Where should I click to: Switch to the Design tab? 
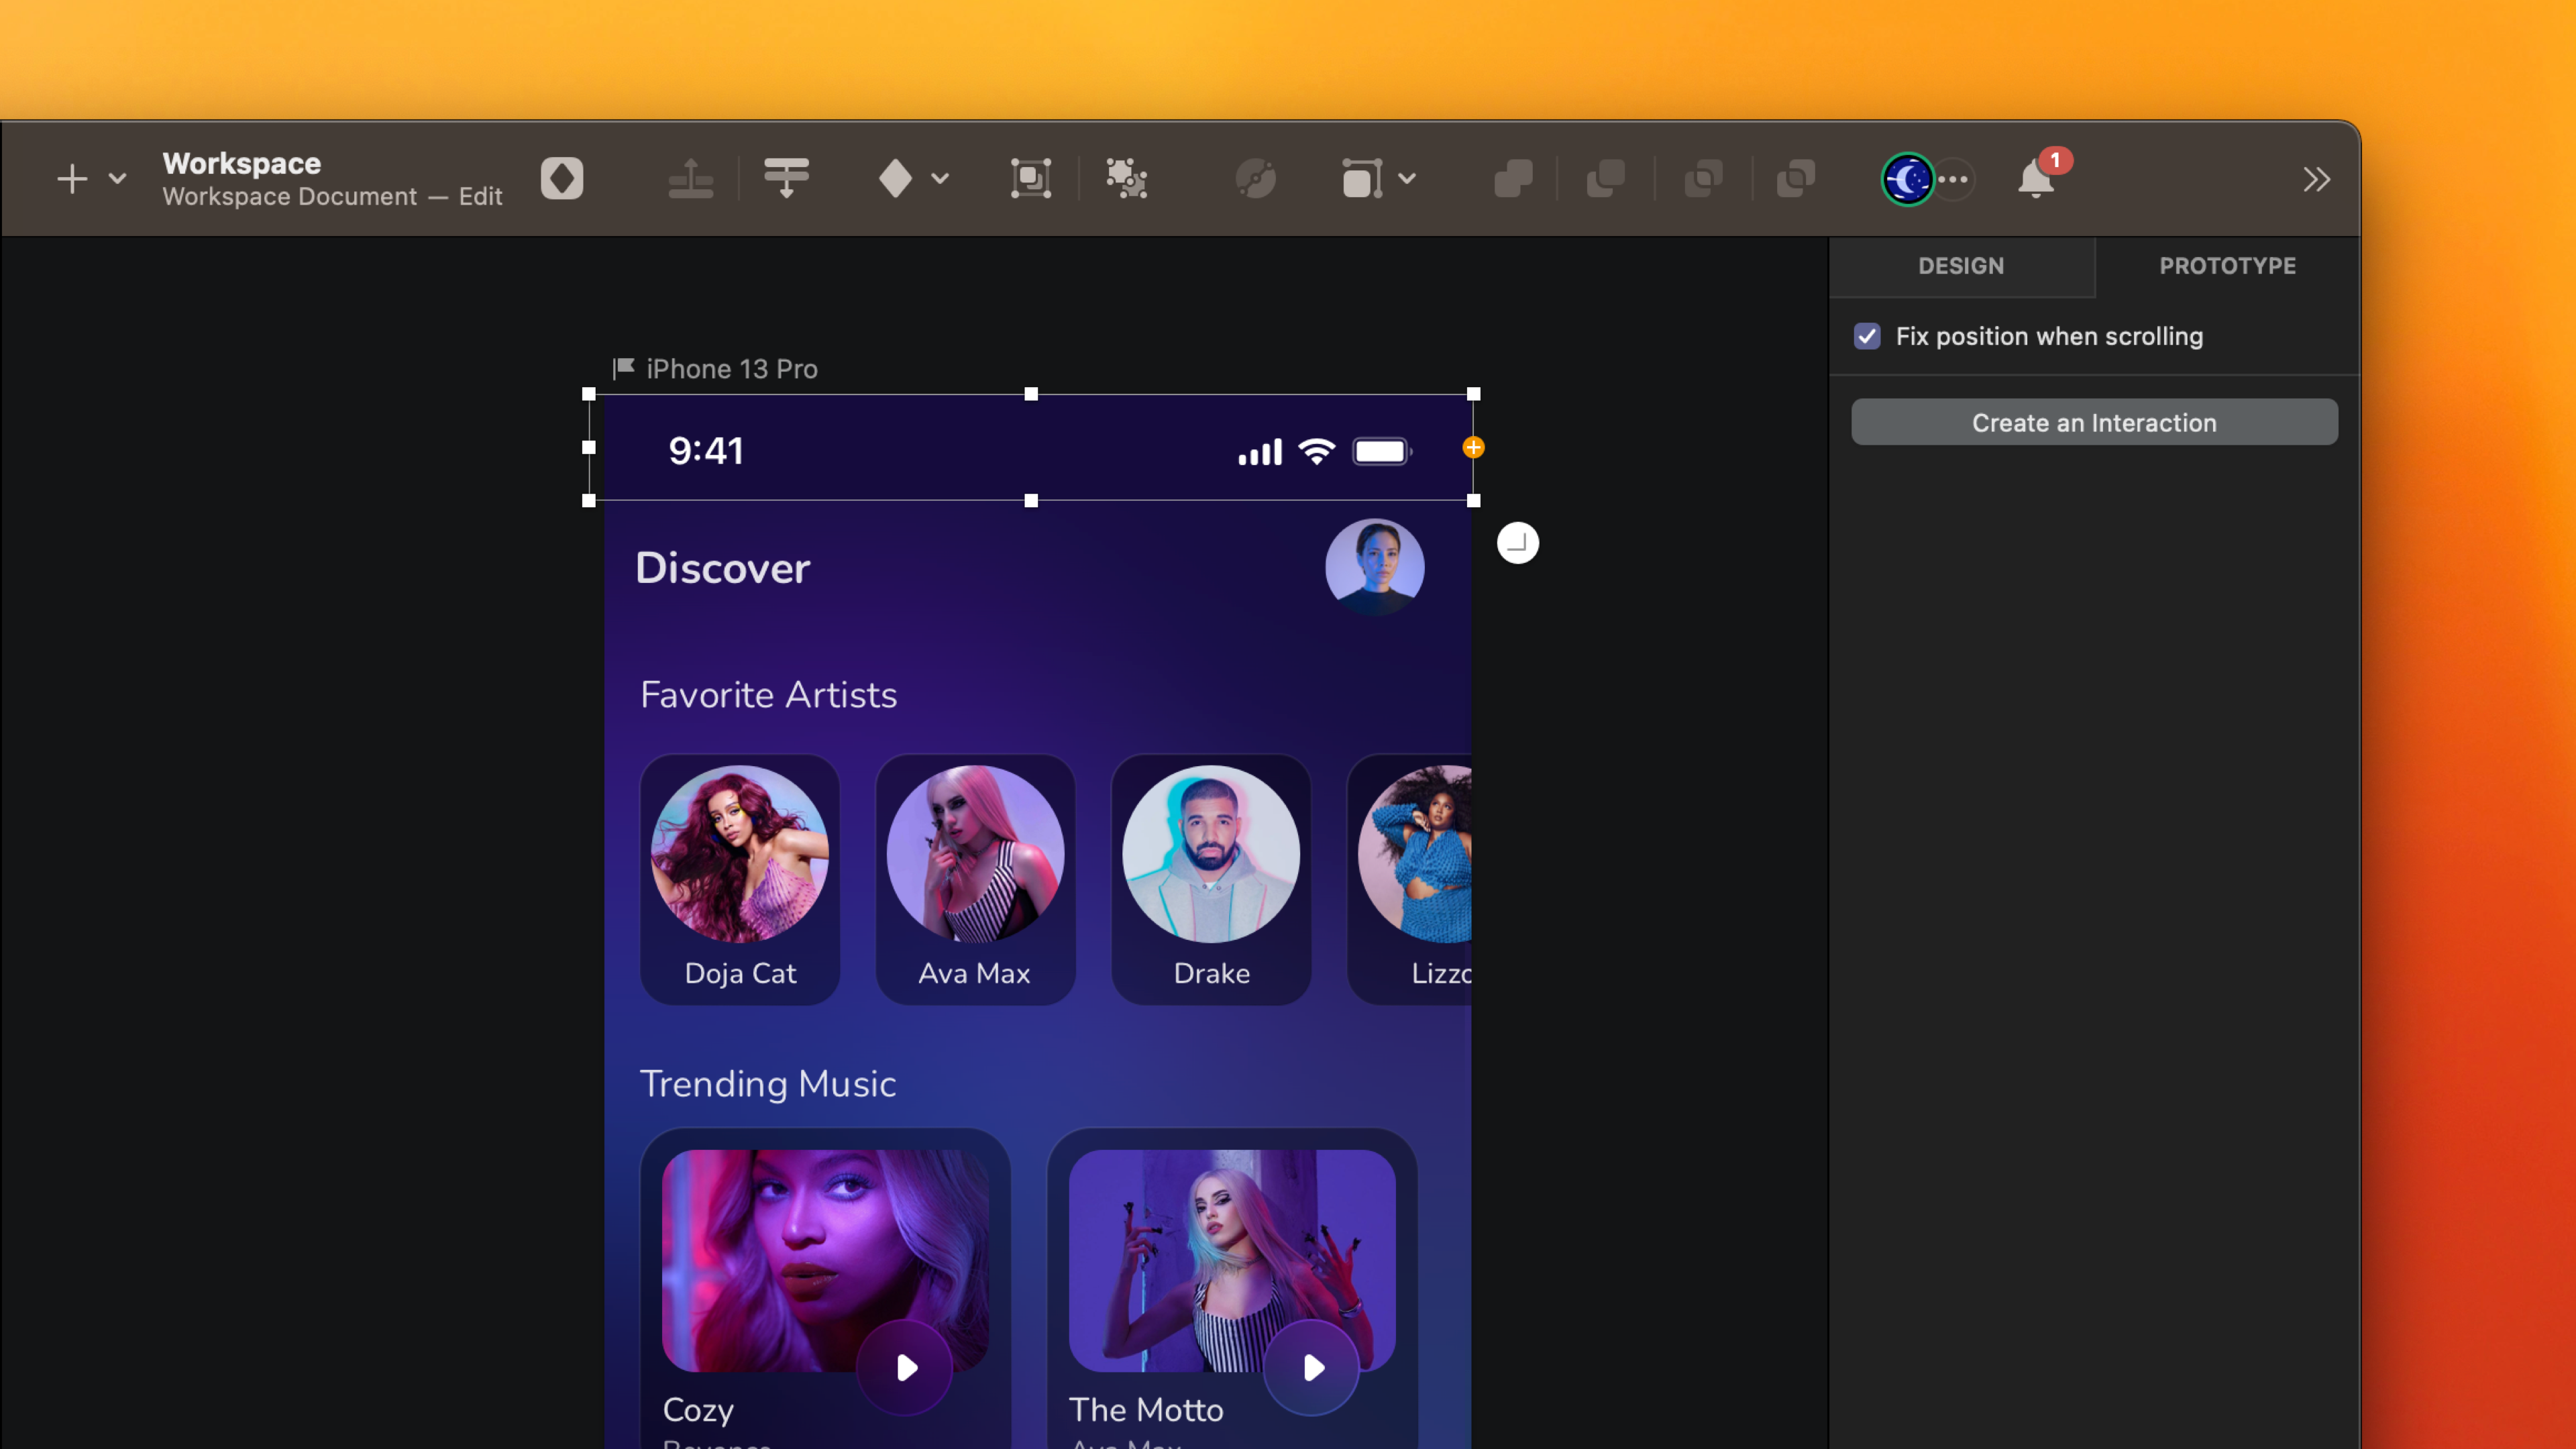[1960, 266]
